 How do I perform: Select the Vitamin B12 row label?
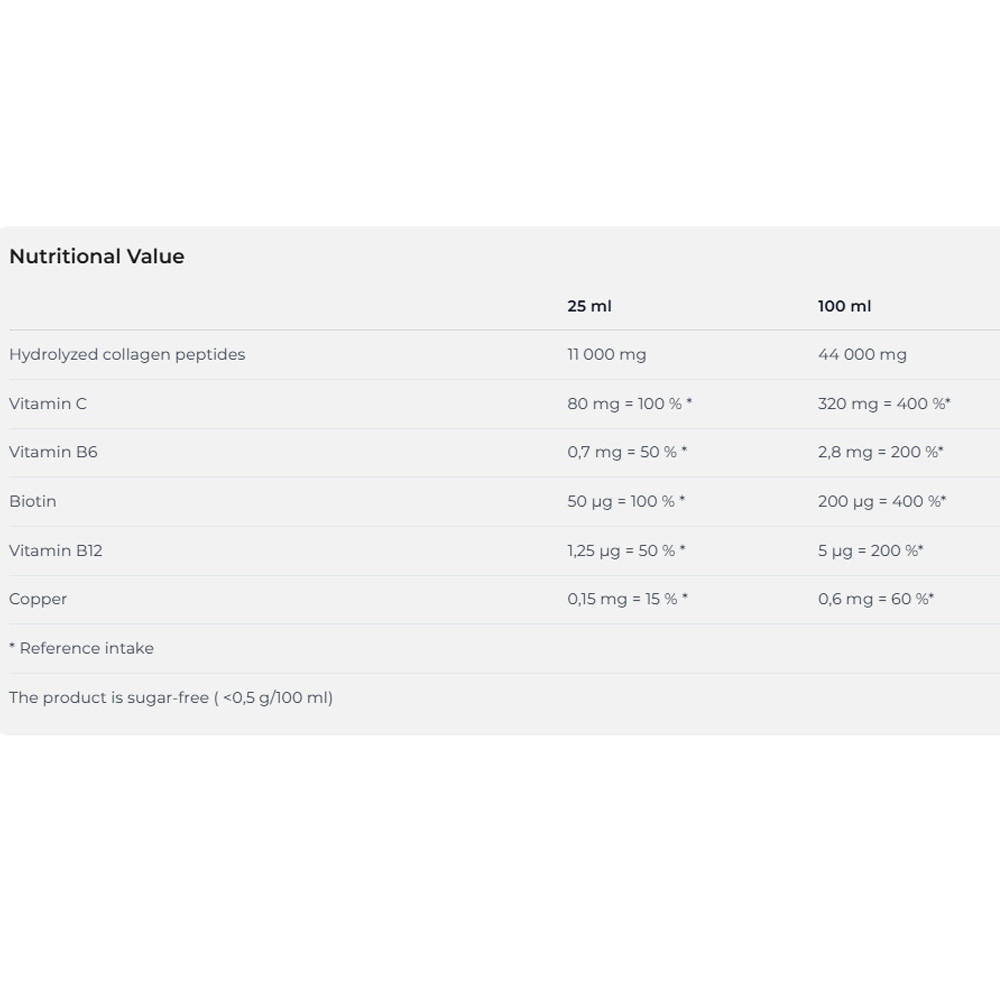coord(56,550)
